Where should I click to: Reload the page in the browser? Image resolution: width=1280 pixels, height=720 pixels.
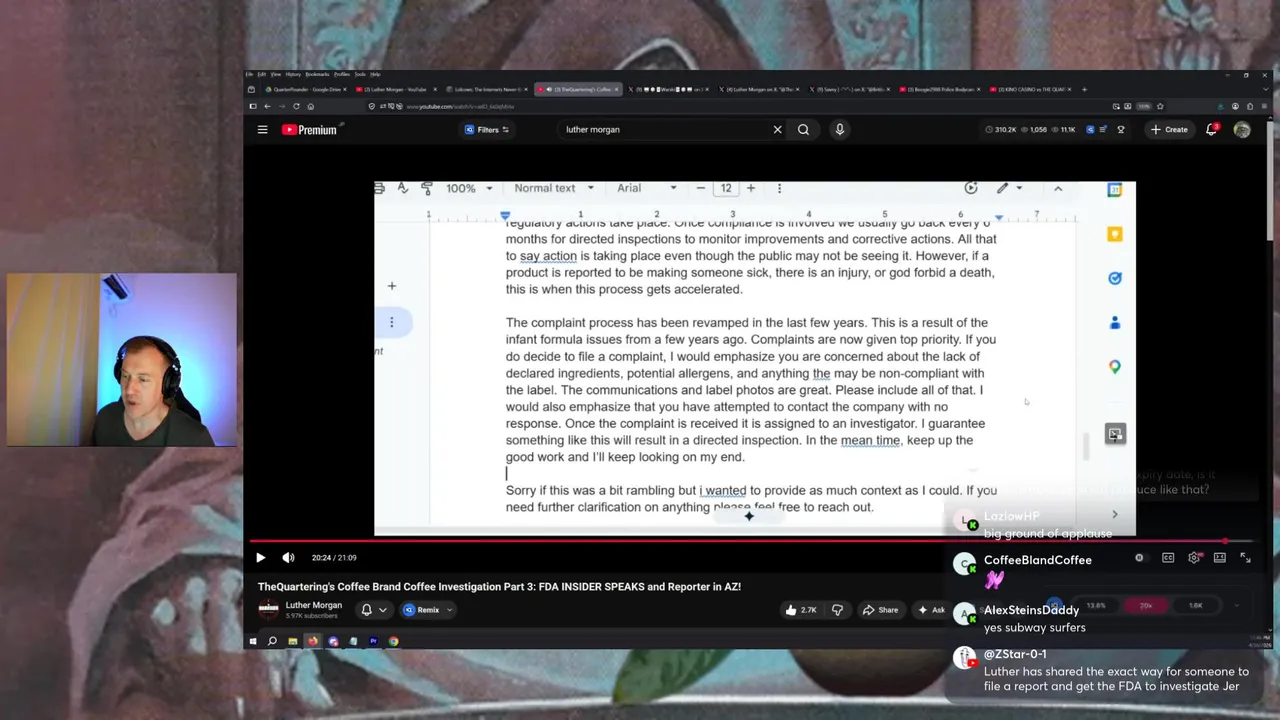click(296, 106)
